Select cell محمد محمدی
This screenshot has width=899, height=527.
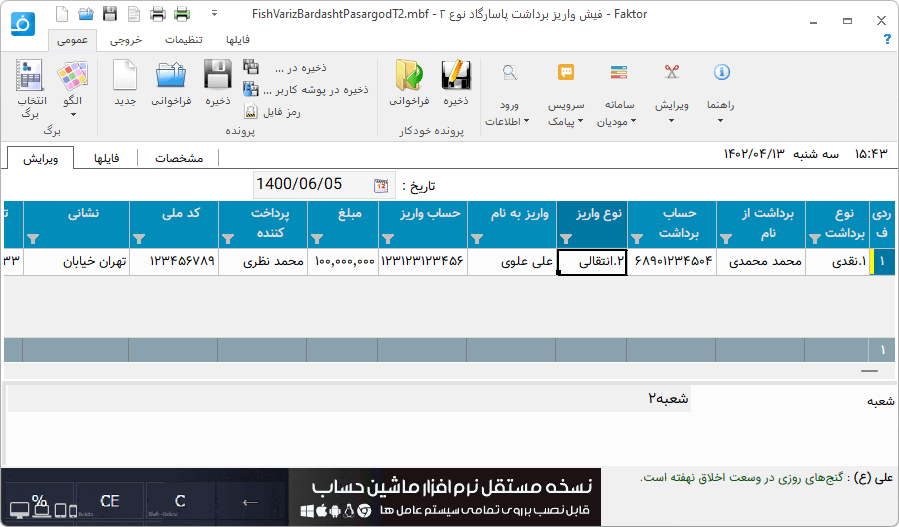[760, 262]
